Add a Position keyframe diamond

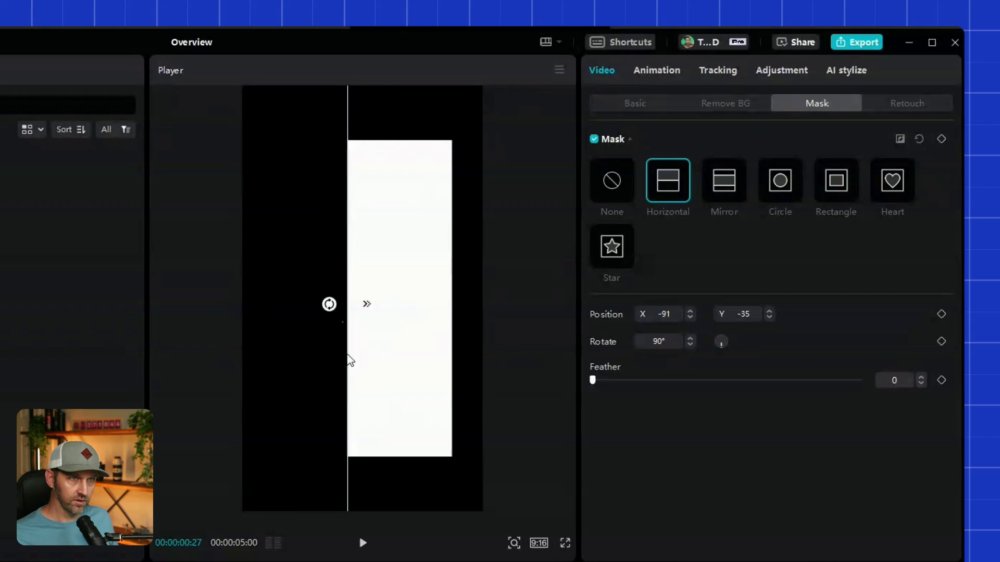click(x=941, y=314)
